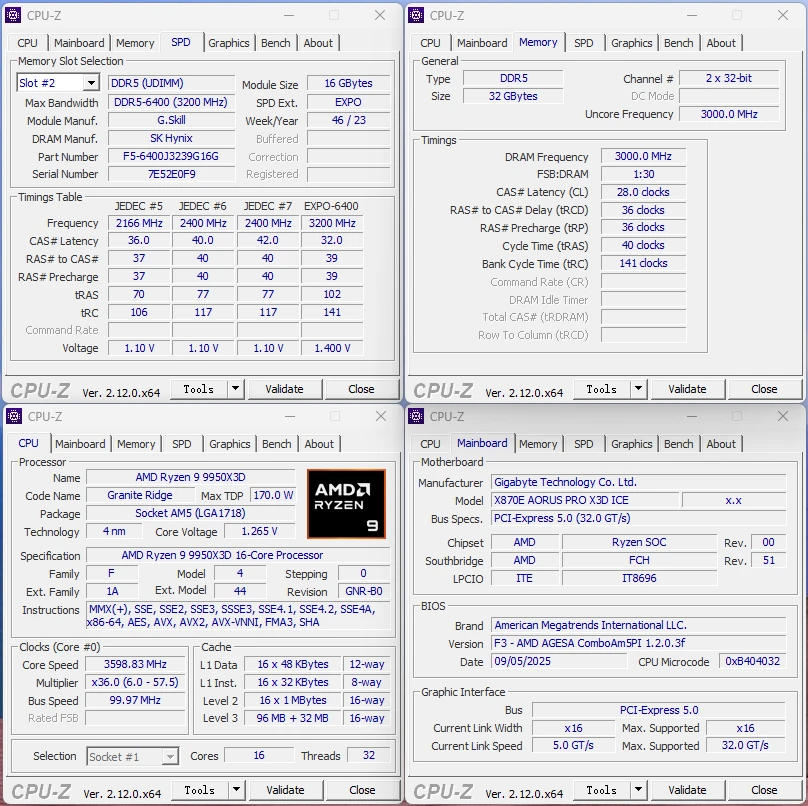This screenshot has height=806, width=808.
Task: Click Validate button in Mainboard window
Action: pos(687,790)
